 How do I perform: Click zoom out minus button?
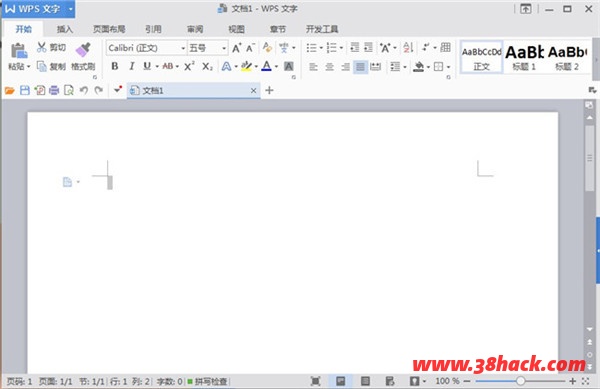point(467,381)
